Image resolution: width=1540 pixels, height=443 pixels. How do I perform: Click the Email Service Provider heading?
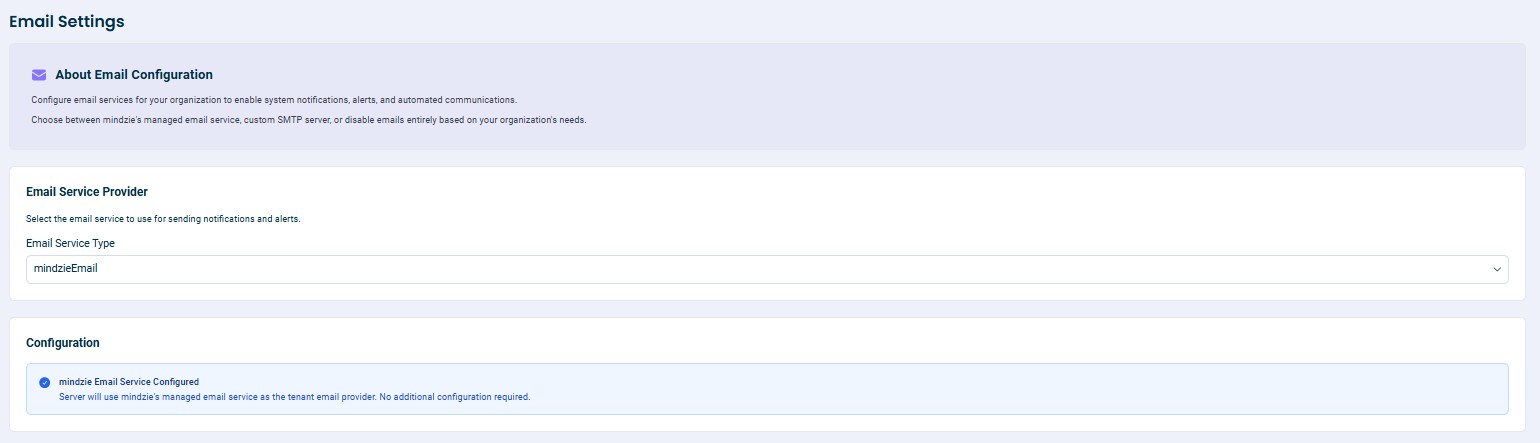point(87,192)
